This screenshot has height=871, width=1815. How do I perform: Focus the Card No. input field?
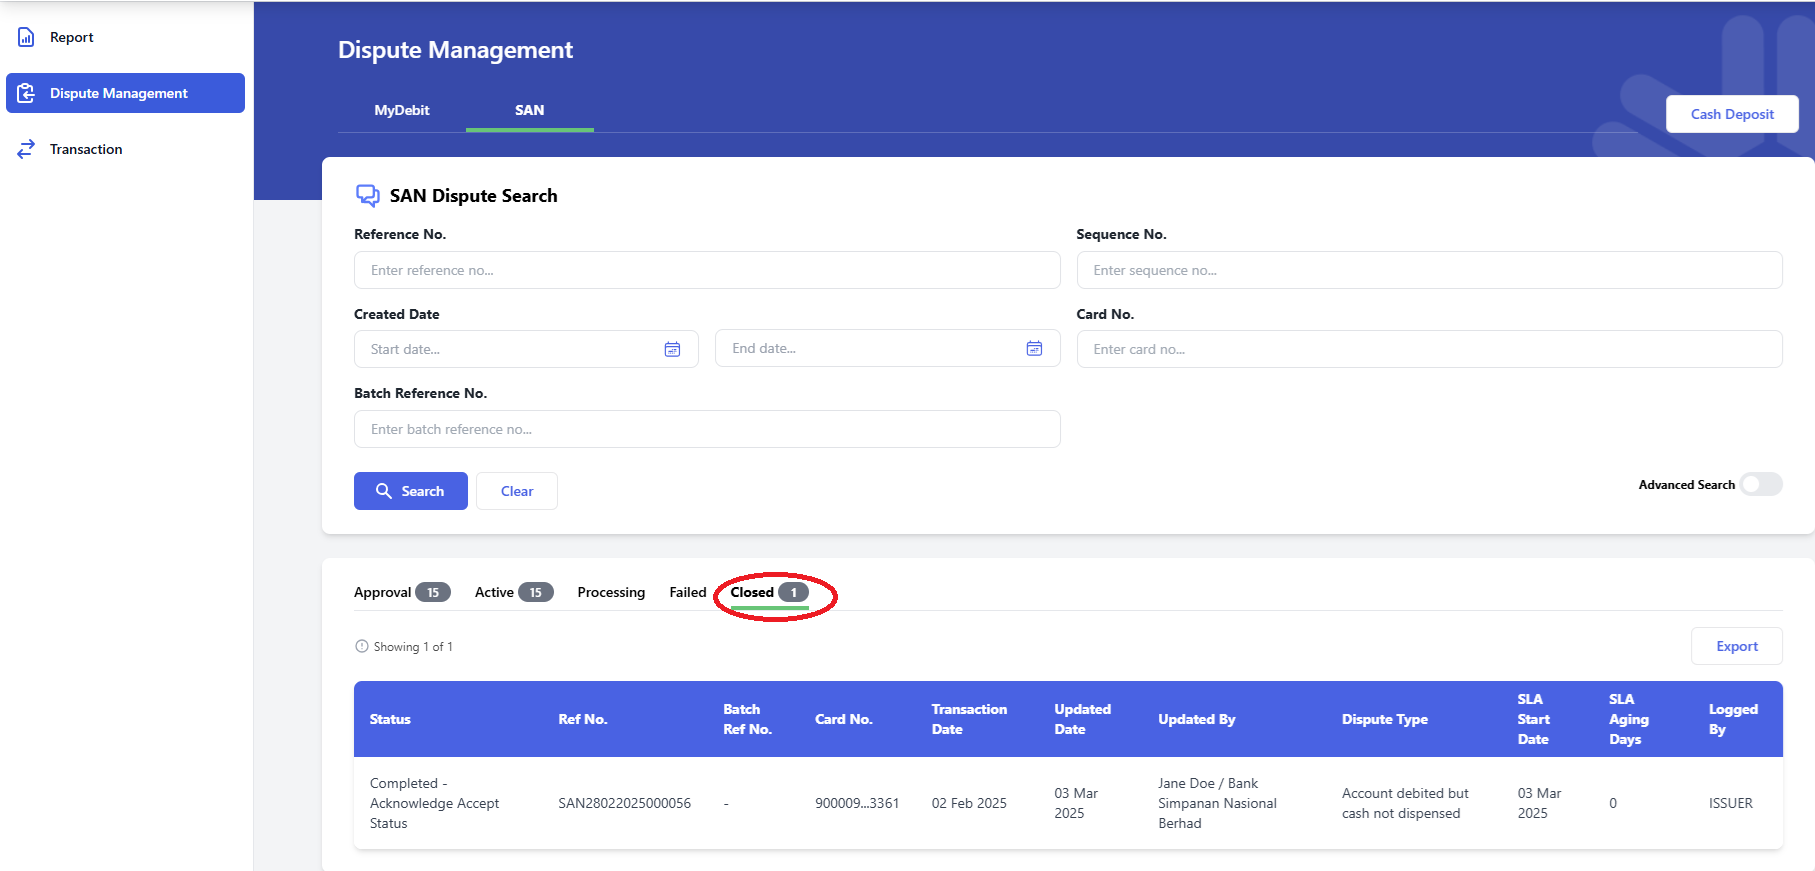[x=1430, y=349]
